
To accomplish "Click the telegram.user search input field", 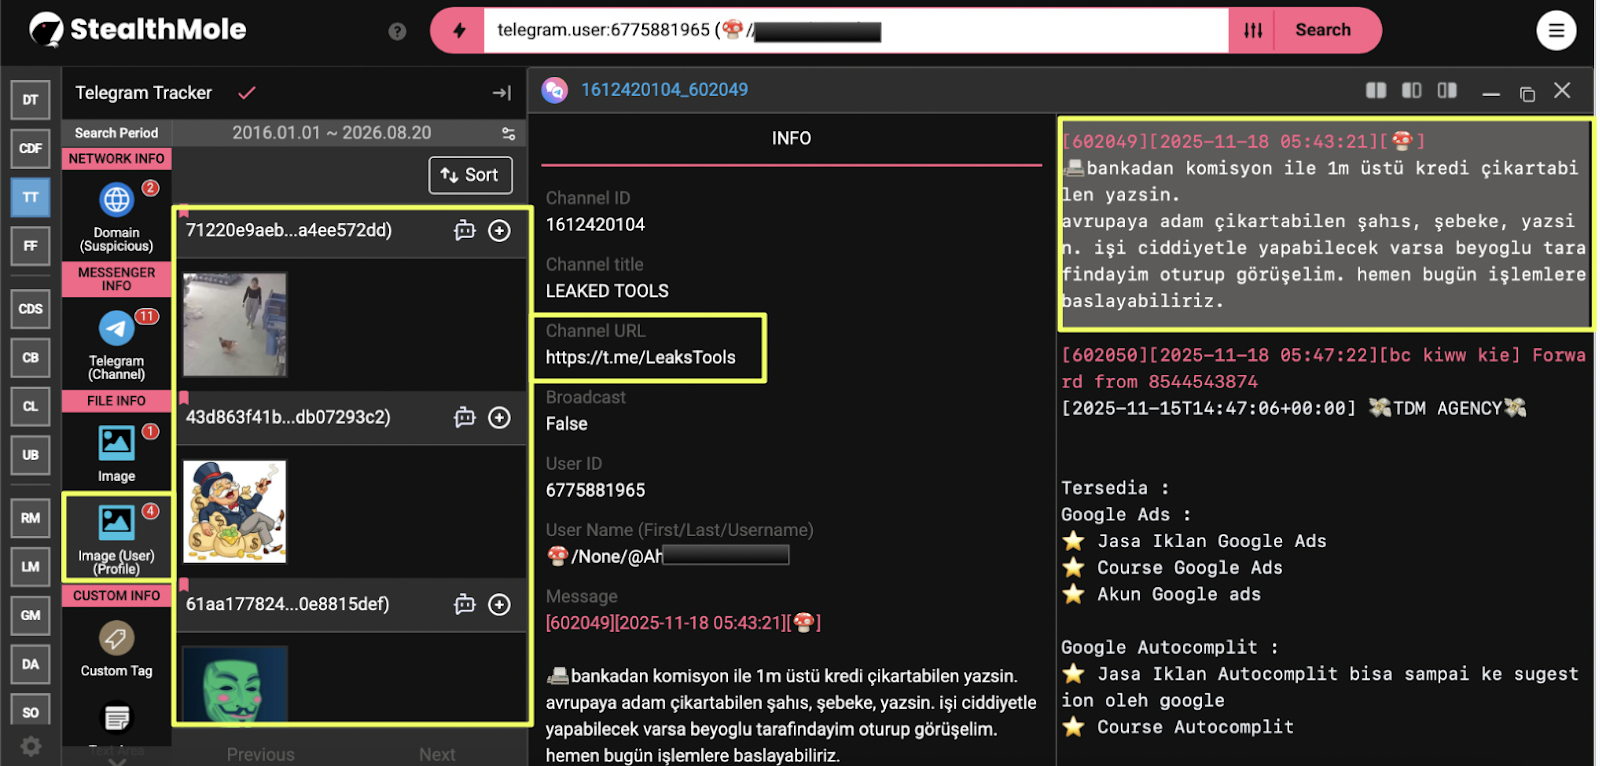I will click(856, 31).
